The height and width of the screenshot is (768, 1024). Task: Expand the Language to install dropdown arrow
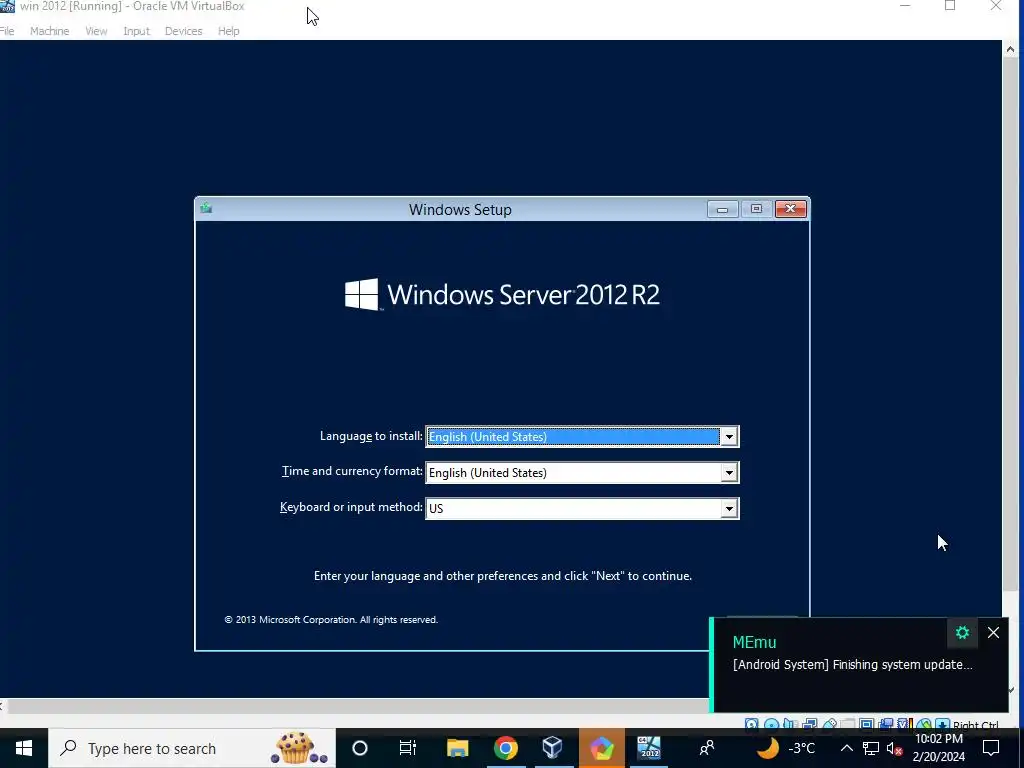729,437
